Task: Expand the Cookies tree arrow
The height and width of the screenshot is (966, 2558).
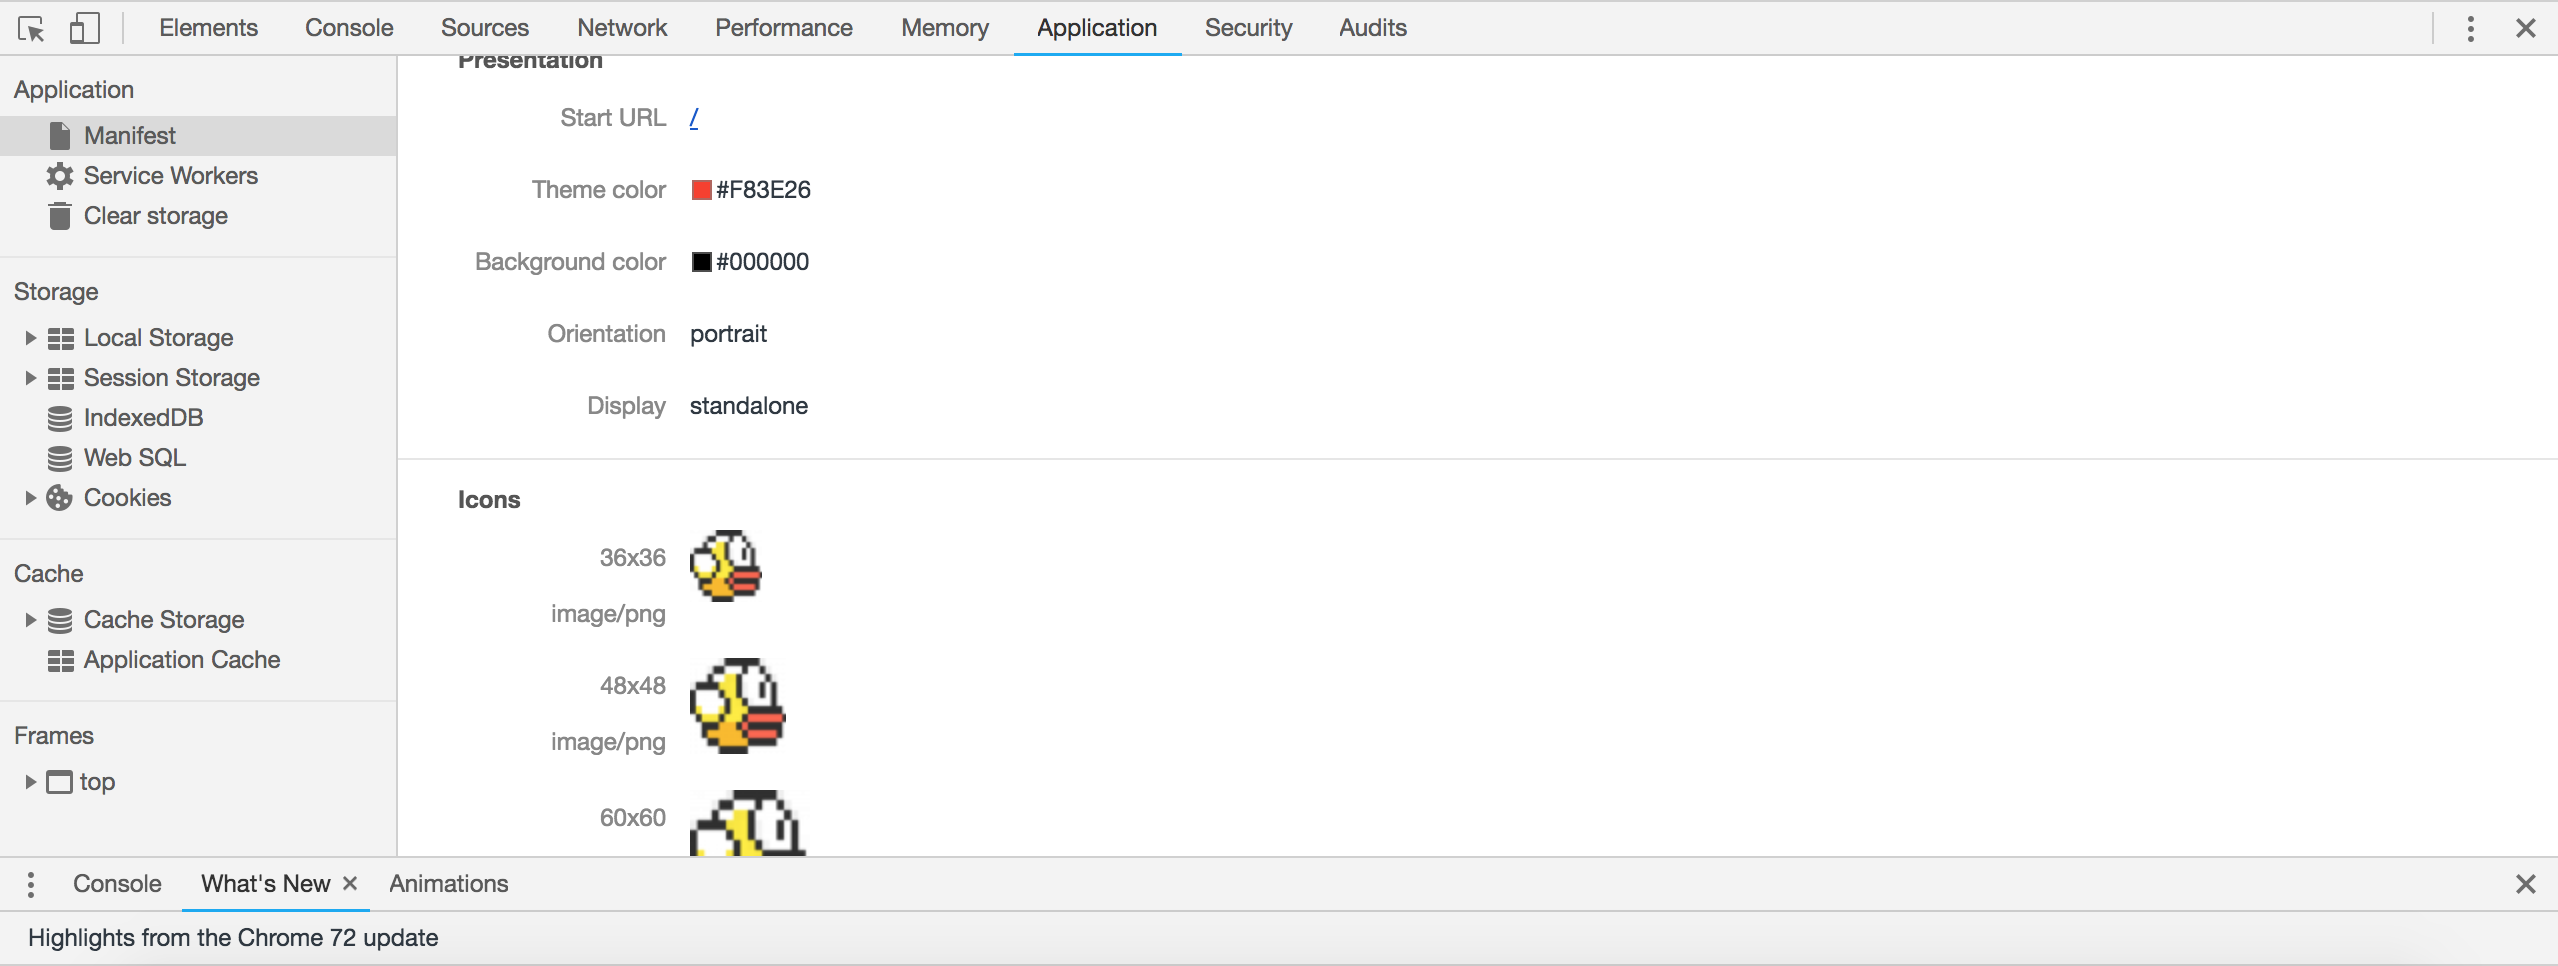Action: [x=30, y=498]
